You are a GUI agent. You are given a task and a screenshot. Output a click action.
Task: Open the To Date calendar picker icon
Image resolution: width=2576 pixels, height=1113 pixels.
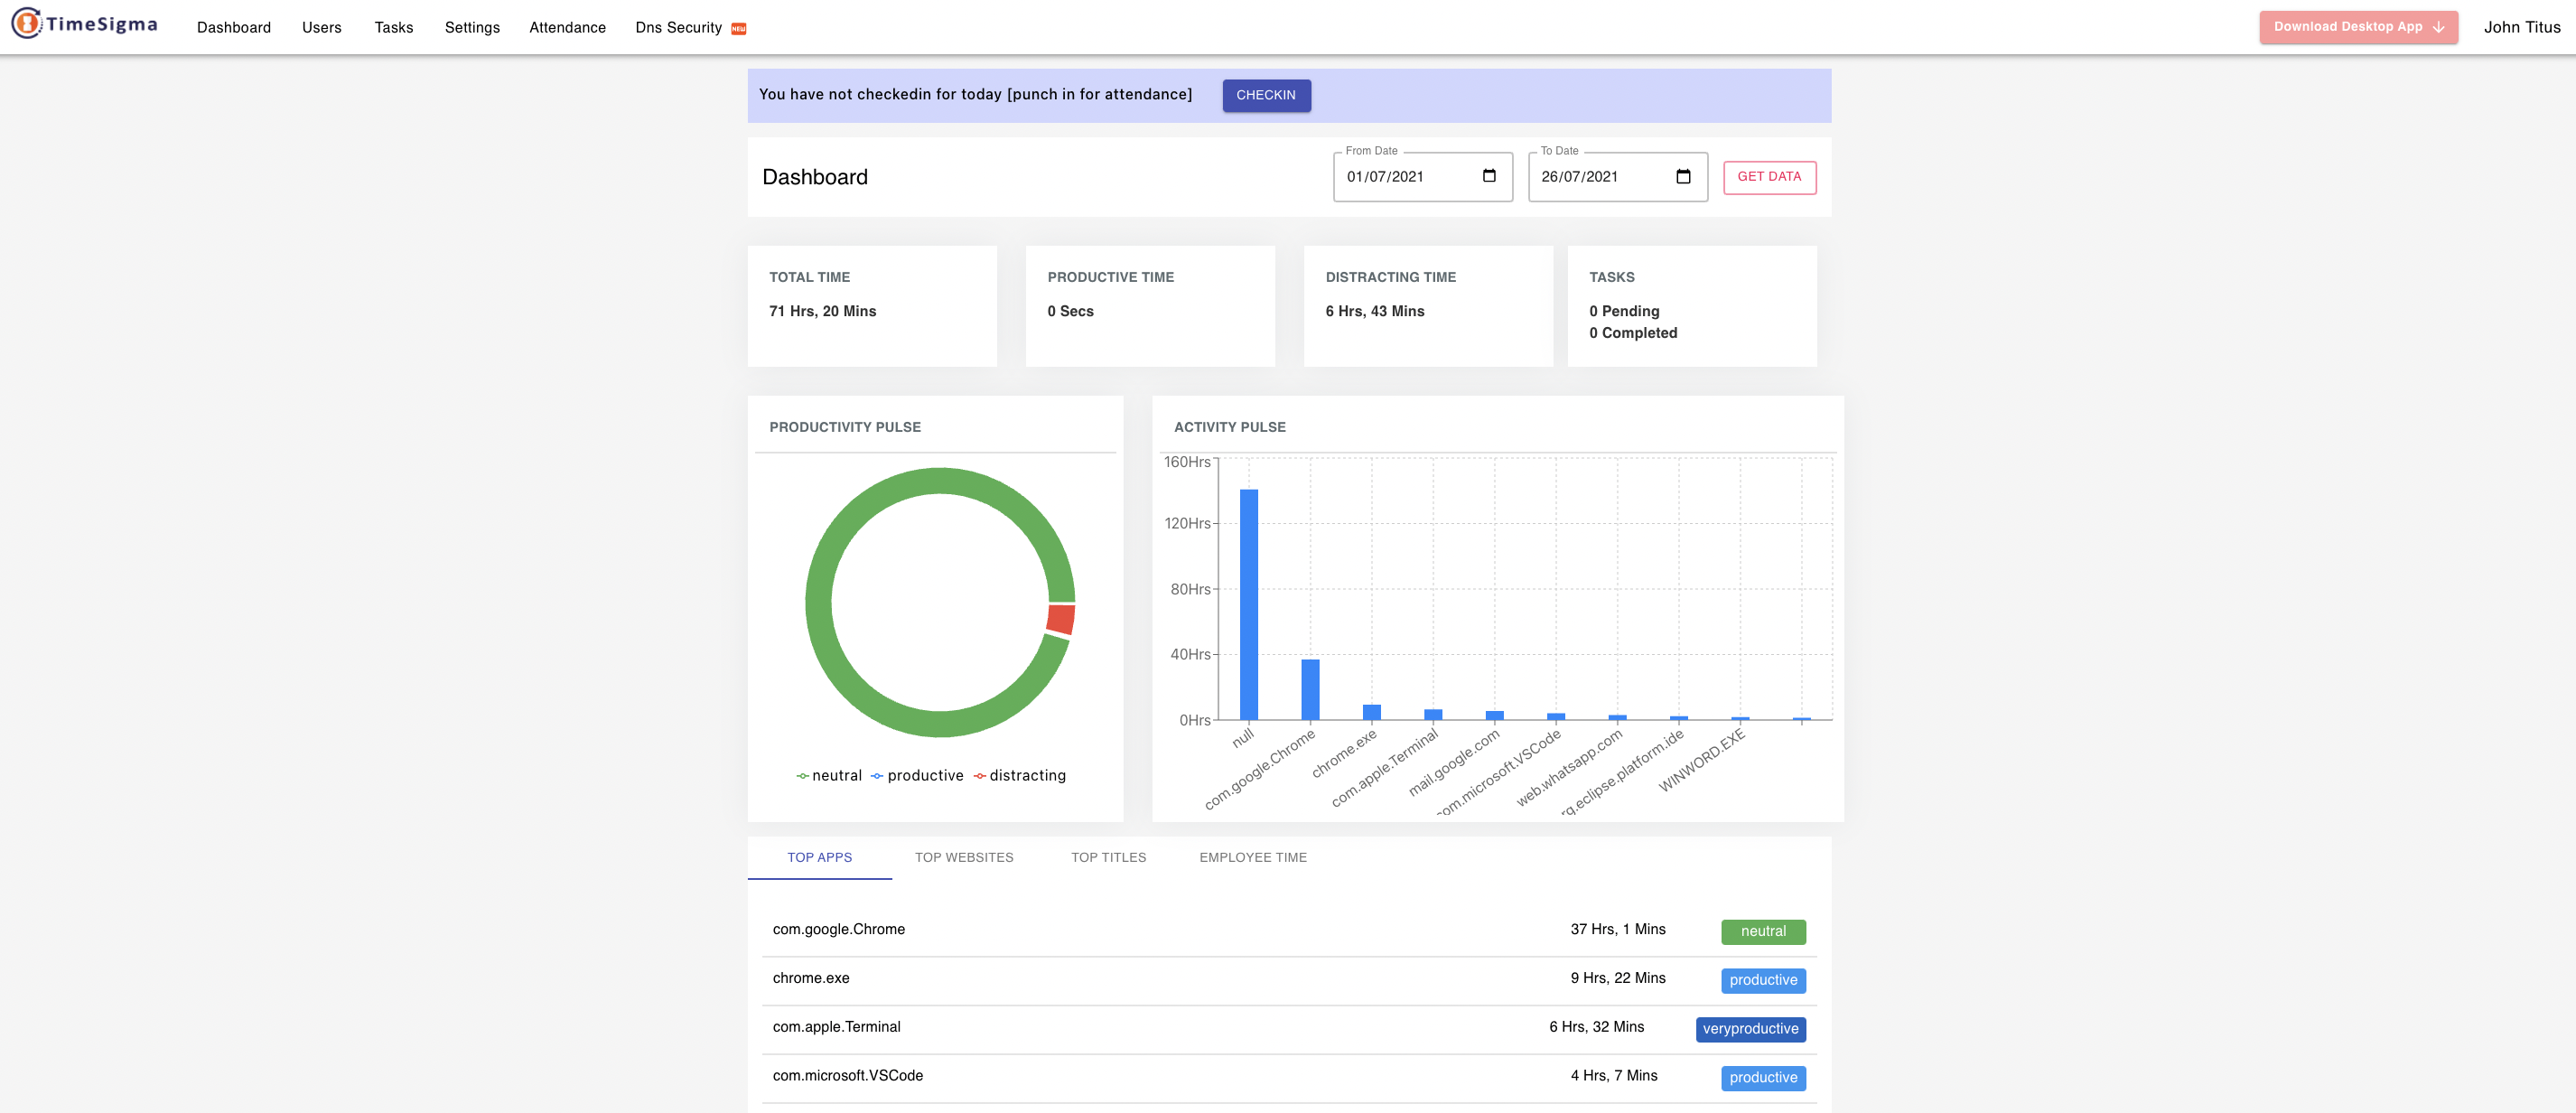tap(1683, 176)
